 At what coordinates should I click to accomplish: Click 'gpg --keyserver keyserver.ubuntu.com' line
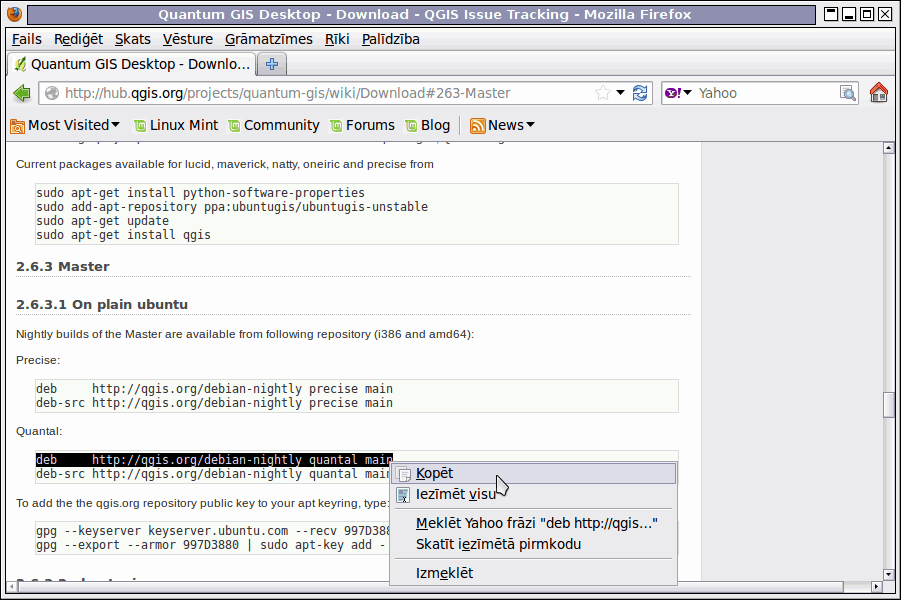pos(213,530)
